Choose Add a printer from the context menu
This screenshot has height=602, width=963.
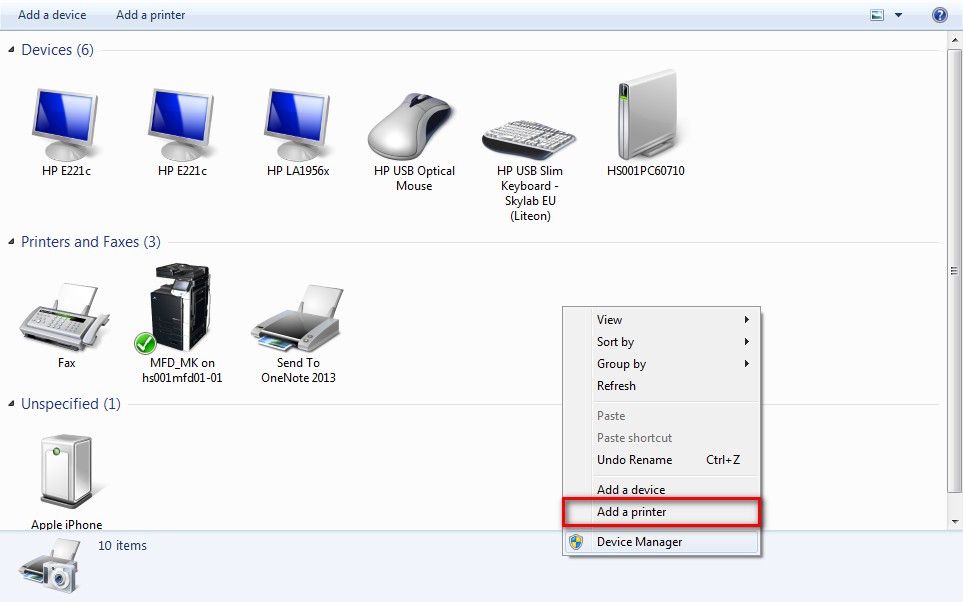tap(630, 512)
